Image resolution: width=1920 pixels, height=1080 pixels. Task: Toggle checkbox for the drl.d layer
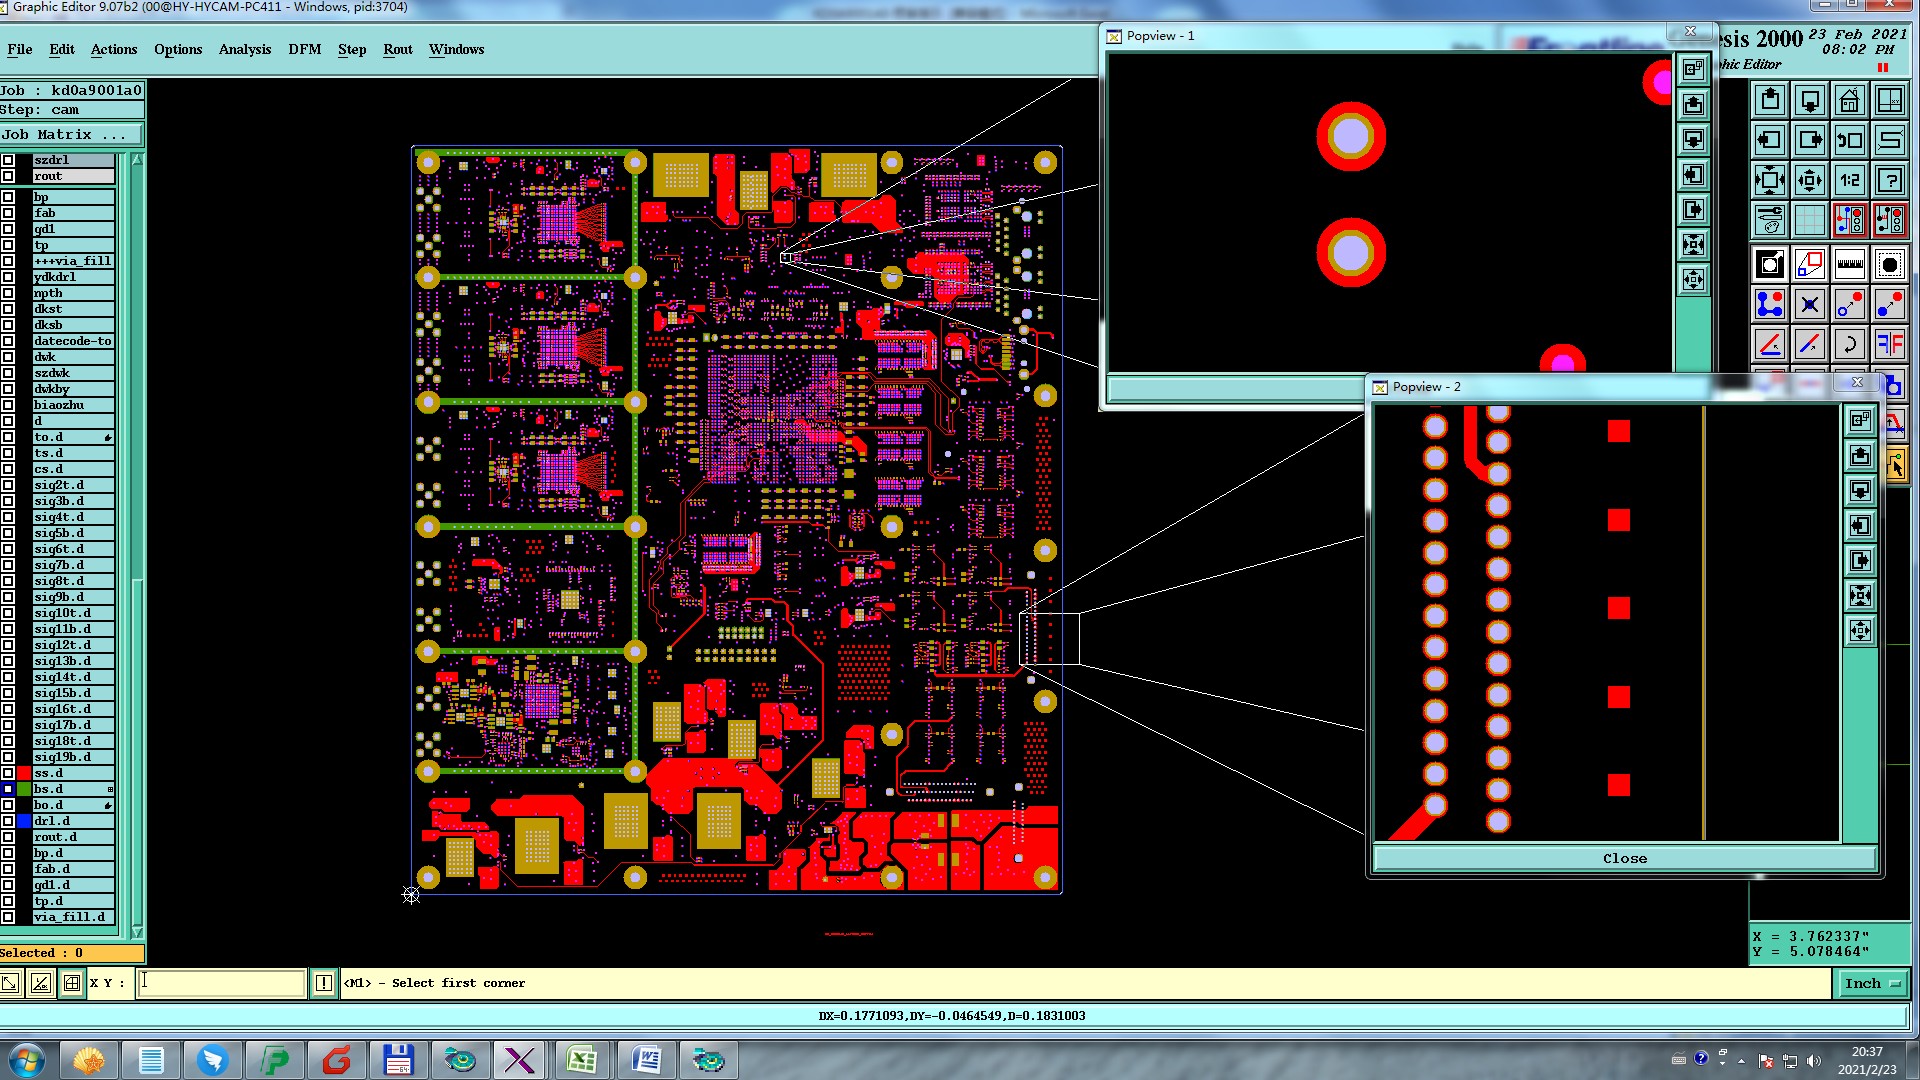[8, 821]
